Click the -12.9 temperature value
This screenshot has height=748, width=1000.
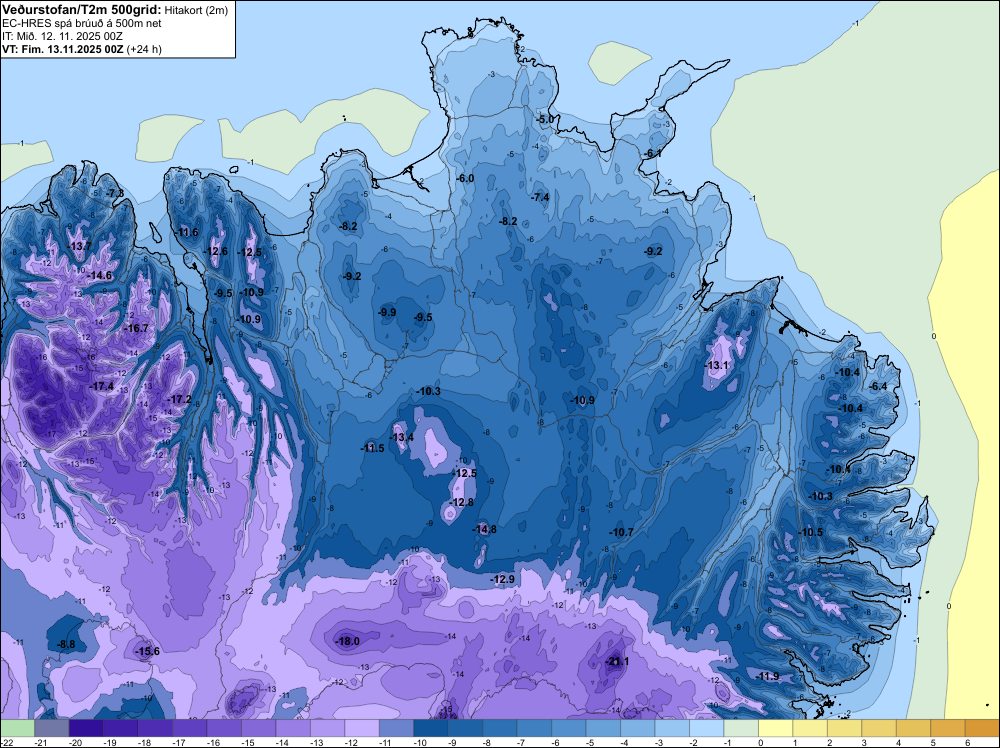[503, 579]
